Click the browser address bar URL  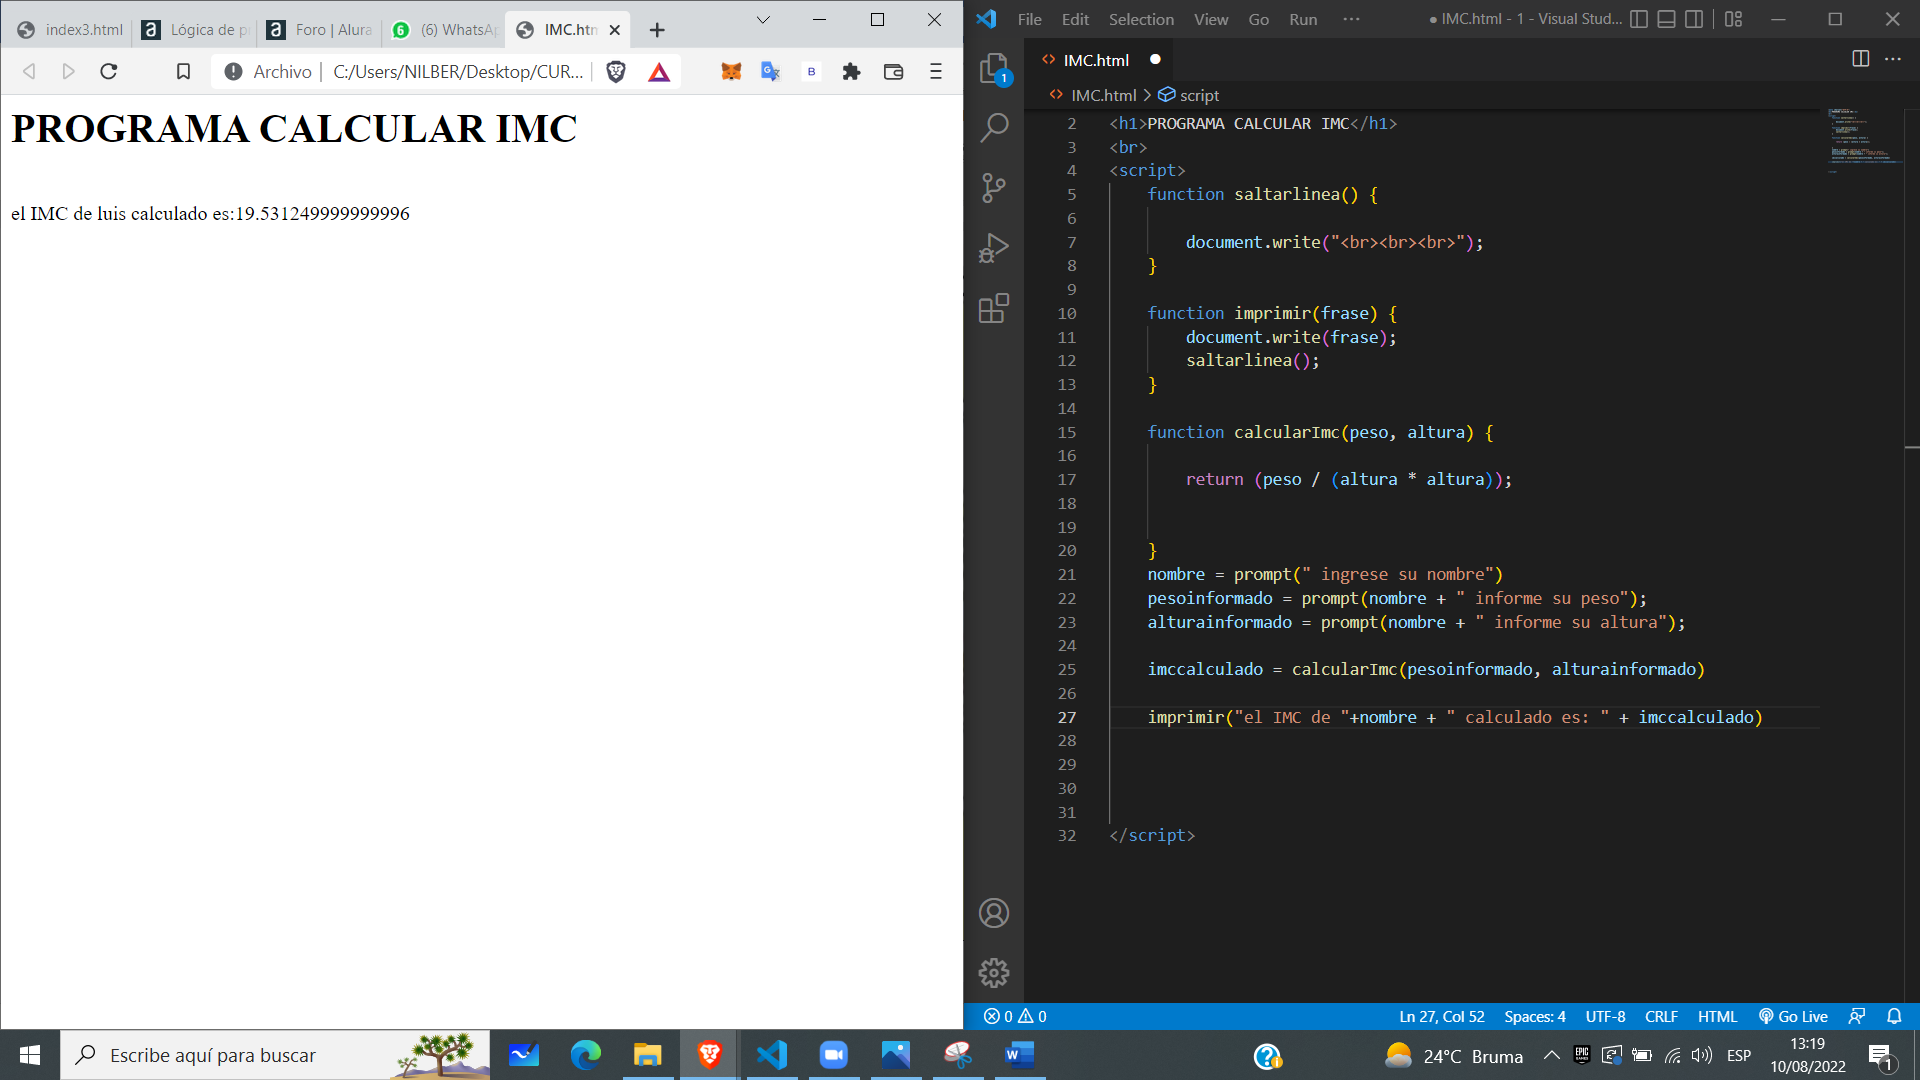pyautogui.click(x=458, y=71)
